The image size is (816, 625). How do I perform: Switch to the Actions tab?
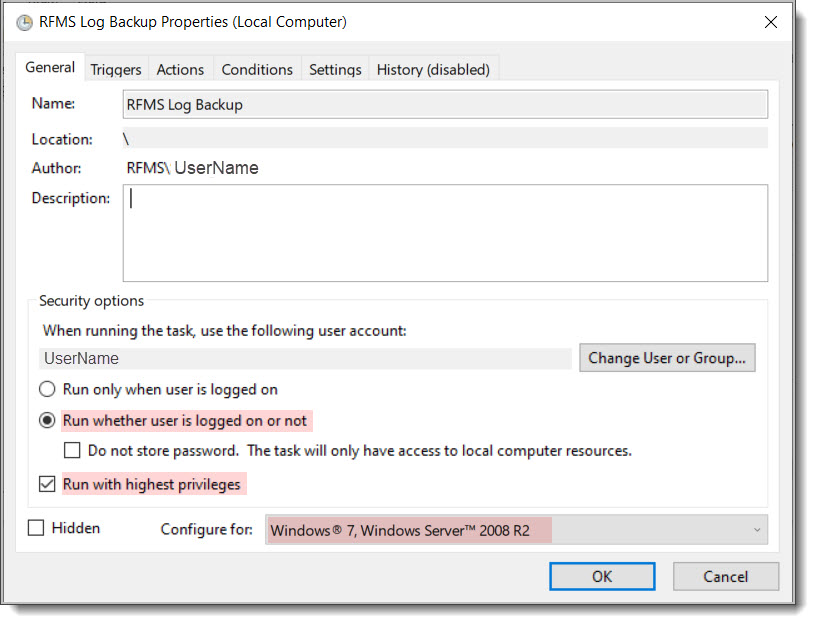pyautogui.click(x=180, y=69)
